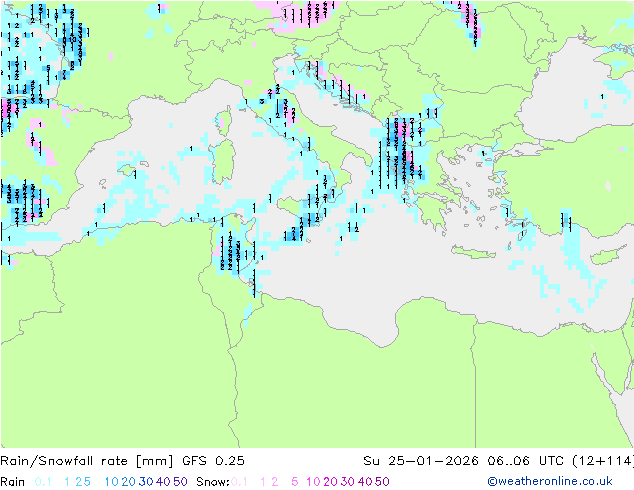This screenshot has height=490, width=634.
Task: Select the Rain legend value 10
Action: [112, 482]
